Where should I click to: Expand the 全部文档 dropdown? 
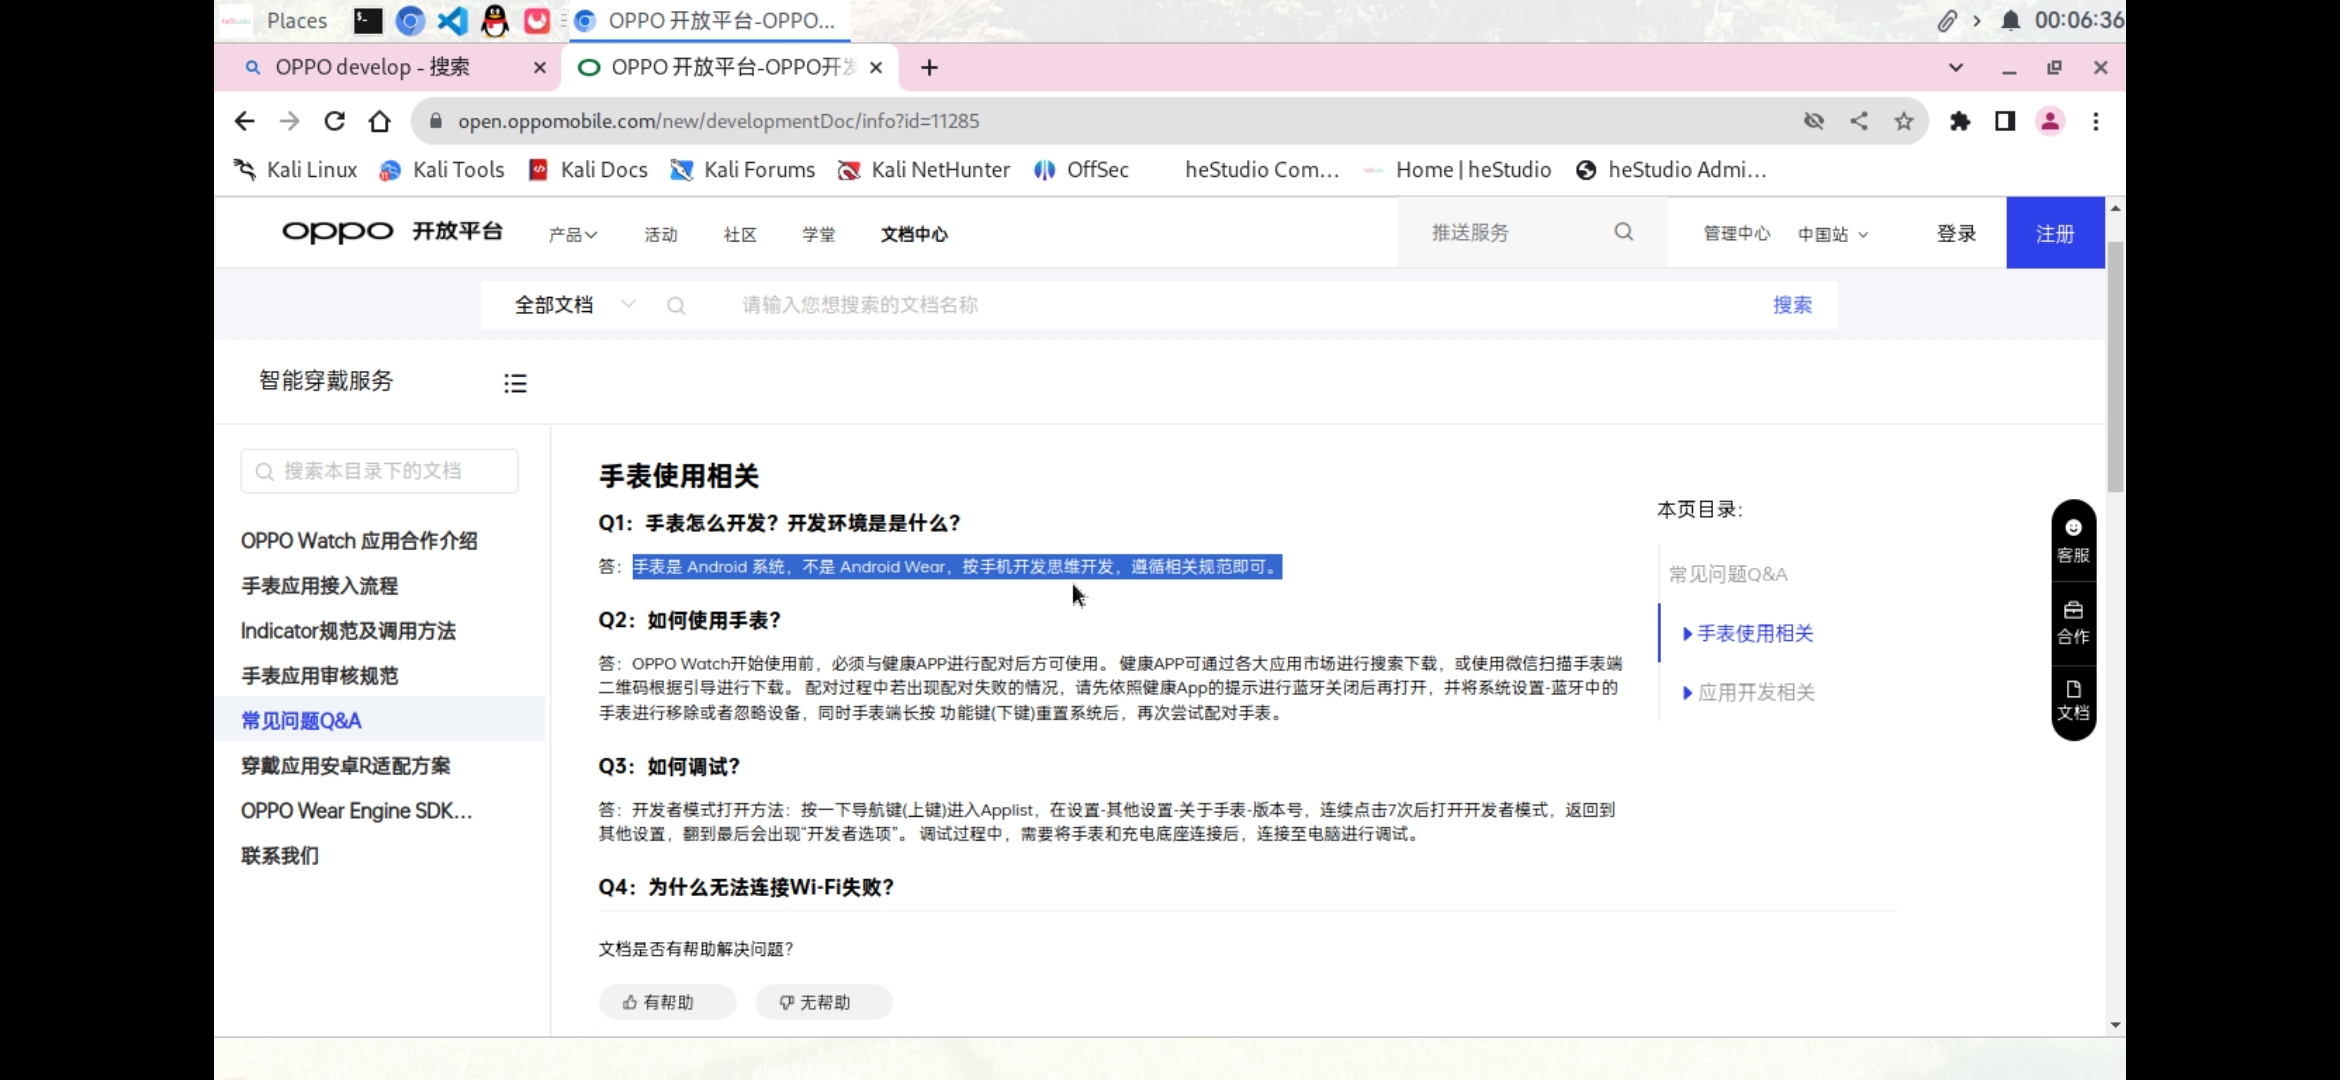click(x=574, y=305)
